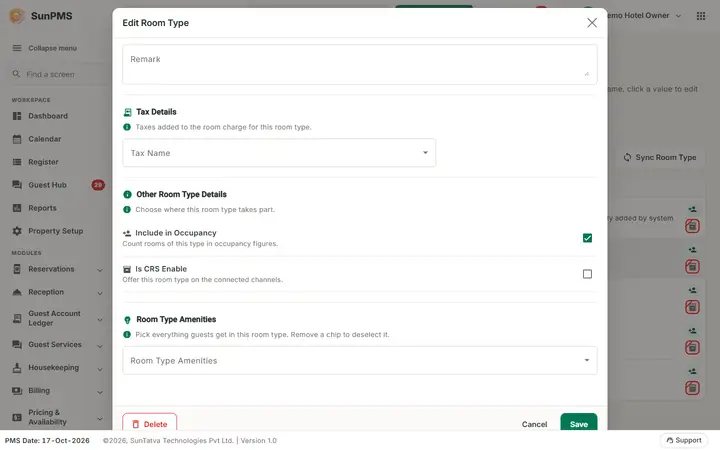The image size is (720, 450).
Task: Click the Is CRS Enable store icon
Action: coord(127,270)
